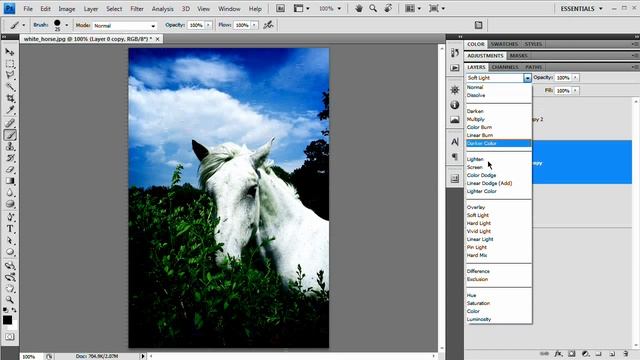Select the Clone Stamp tool
The image size is (640, 360).
pyautogui.click(x=10, y=147)
